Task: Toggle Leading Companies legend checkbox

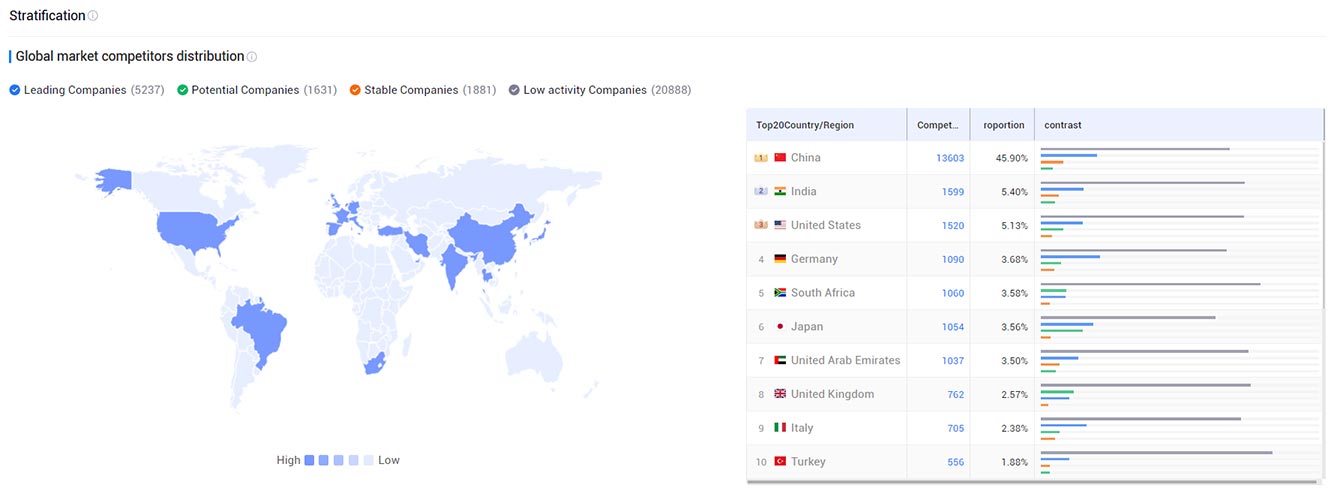Action: (15, 90)
